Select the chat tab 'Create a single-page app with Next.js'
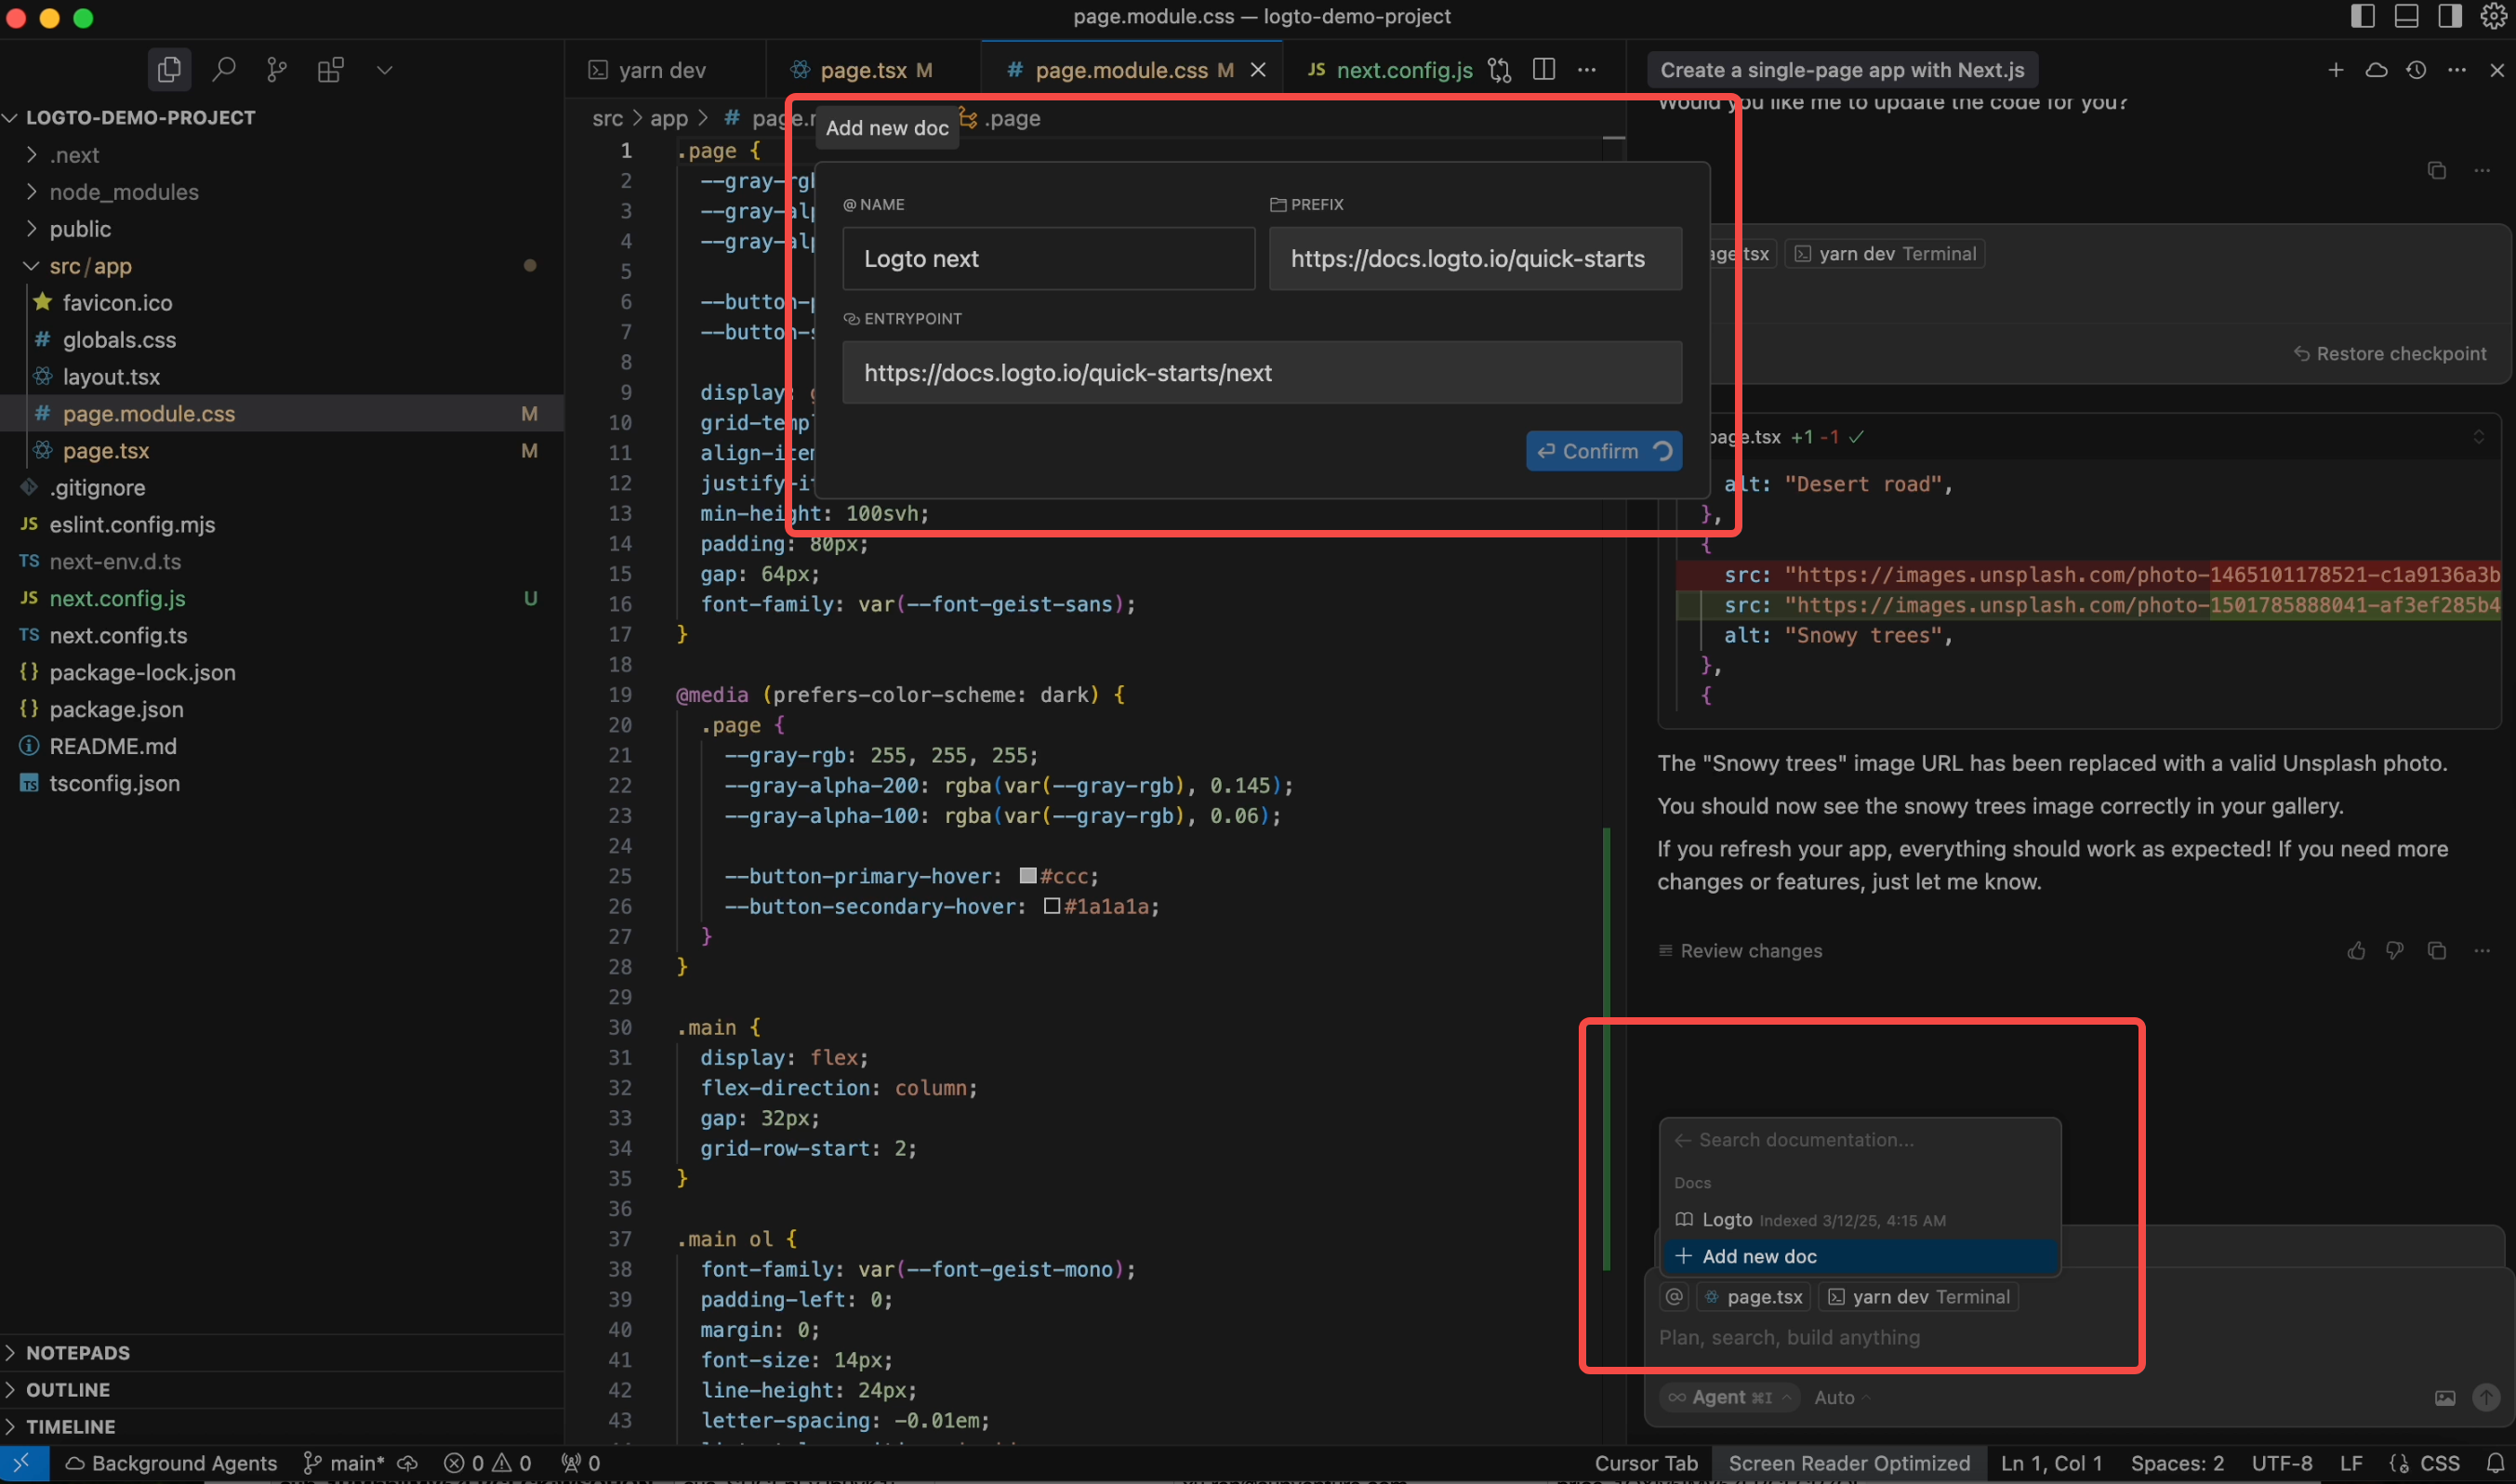The height and width of the screenshot is (1484, 2516). click(1842, 70)
